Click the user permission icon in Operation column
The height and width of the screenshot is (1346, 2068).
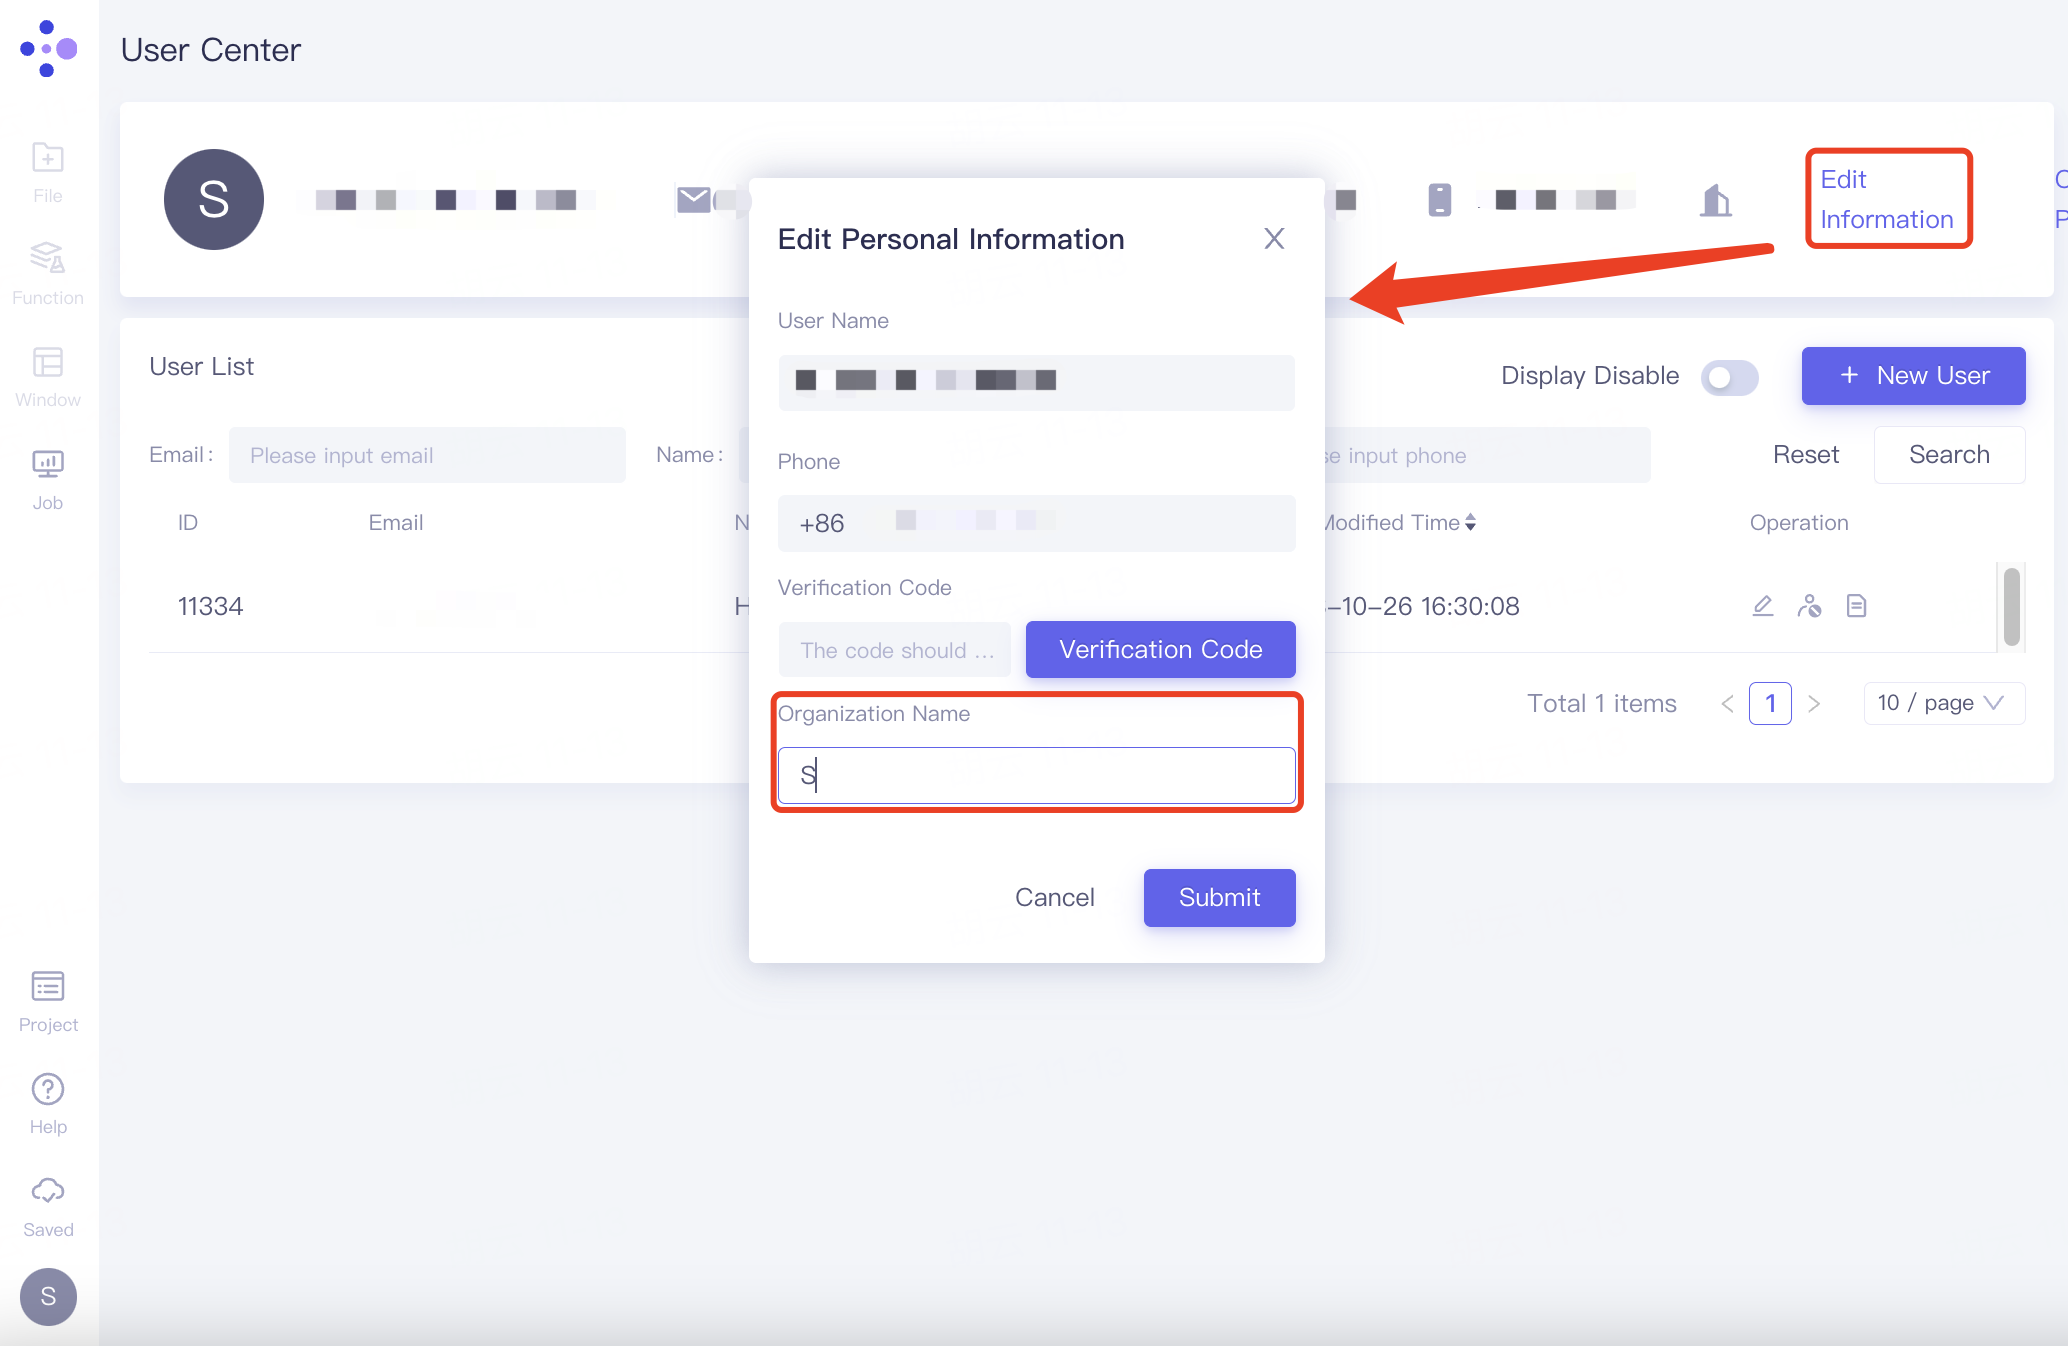pyautogui.click(x=1809, y=606)
